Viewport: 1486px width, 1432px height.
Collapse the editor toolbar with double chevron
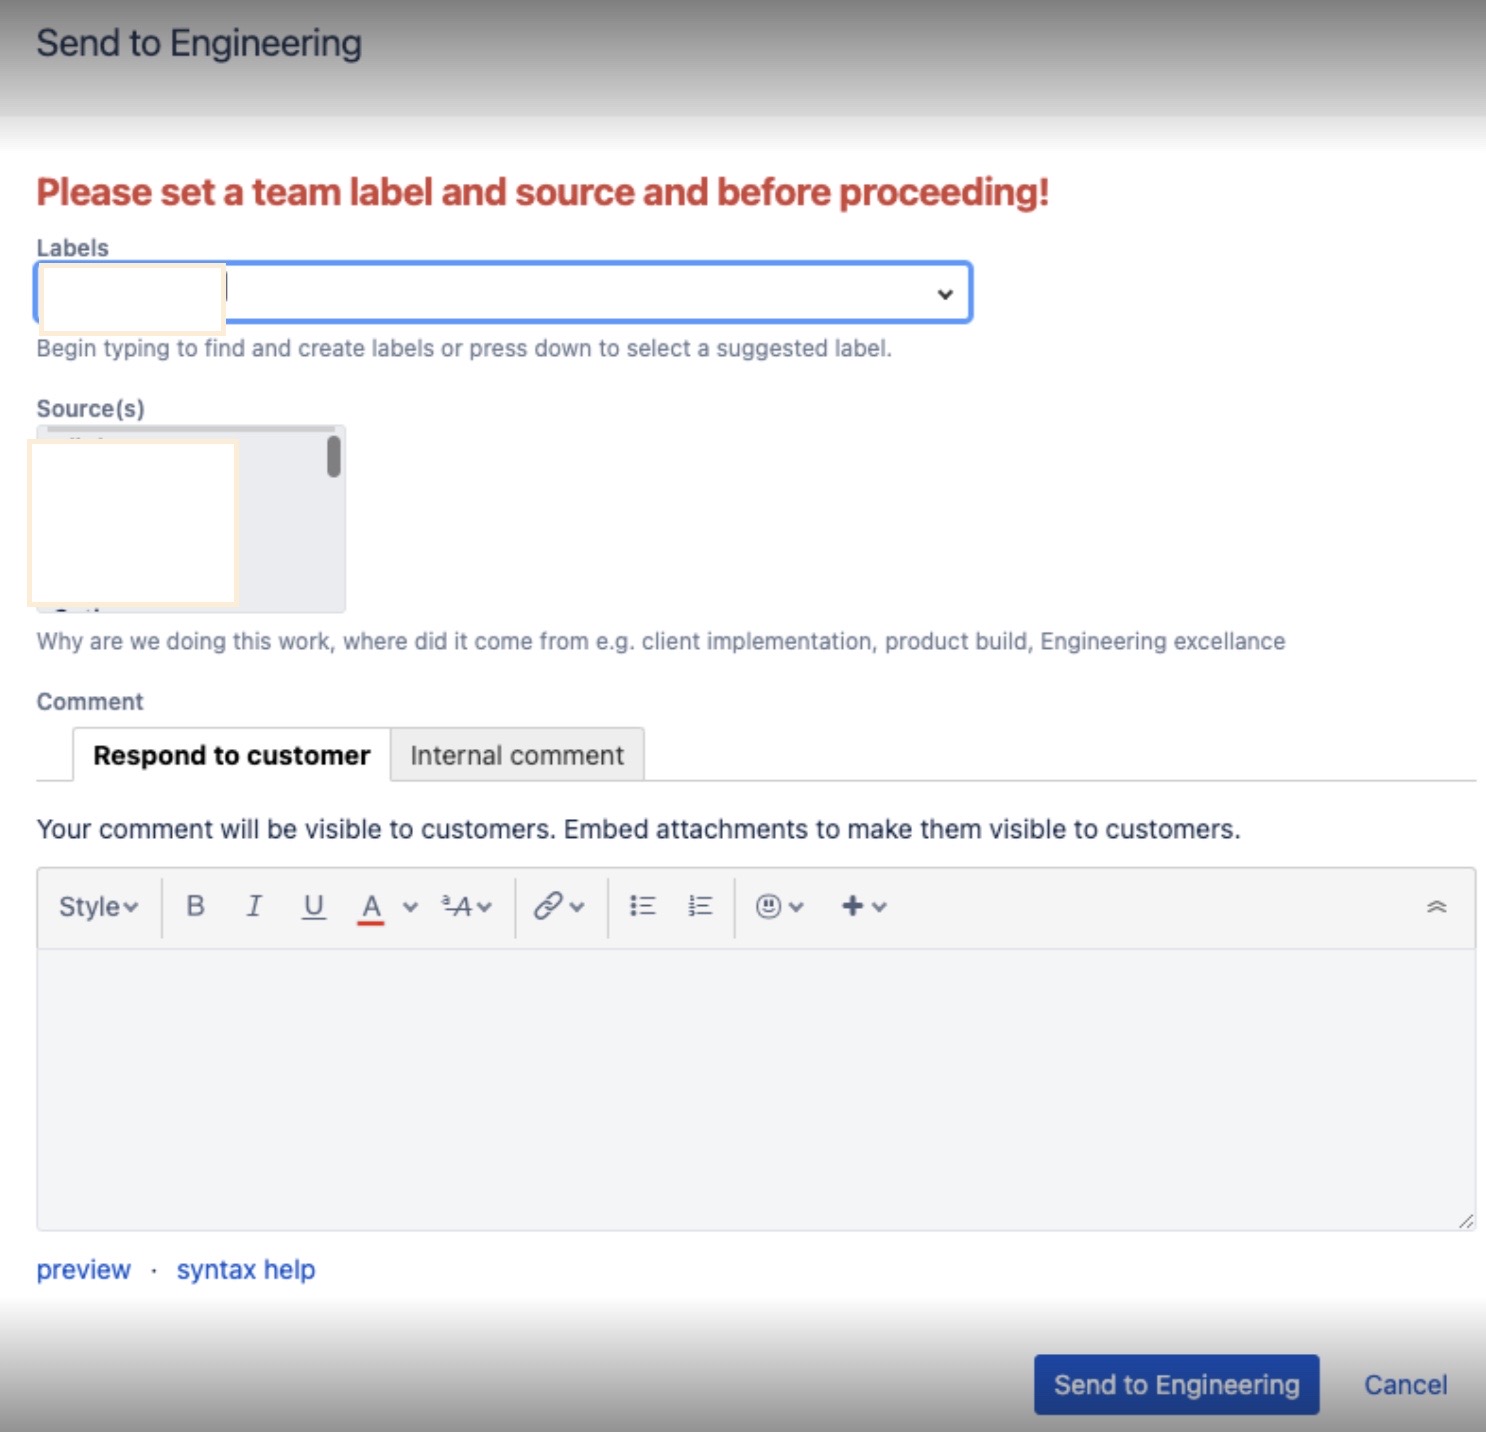pos(1436,907)
